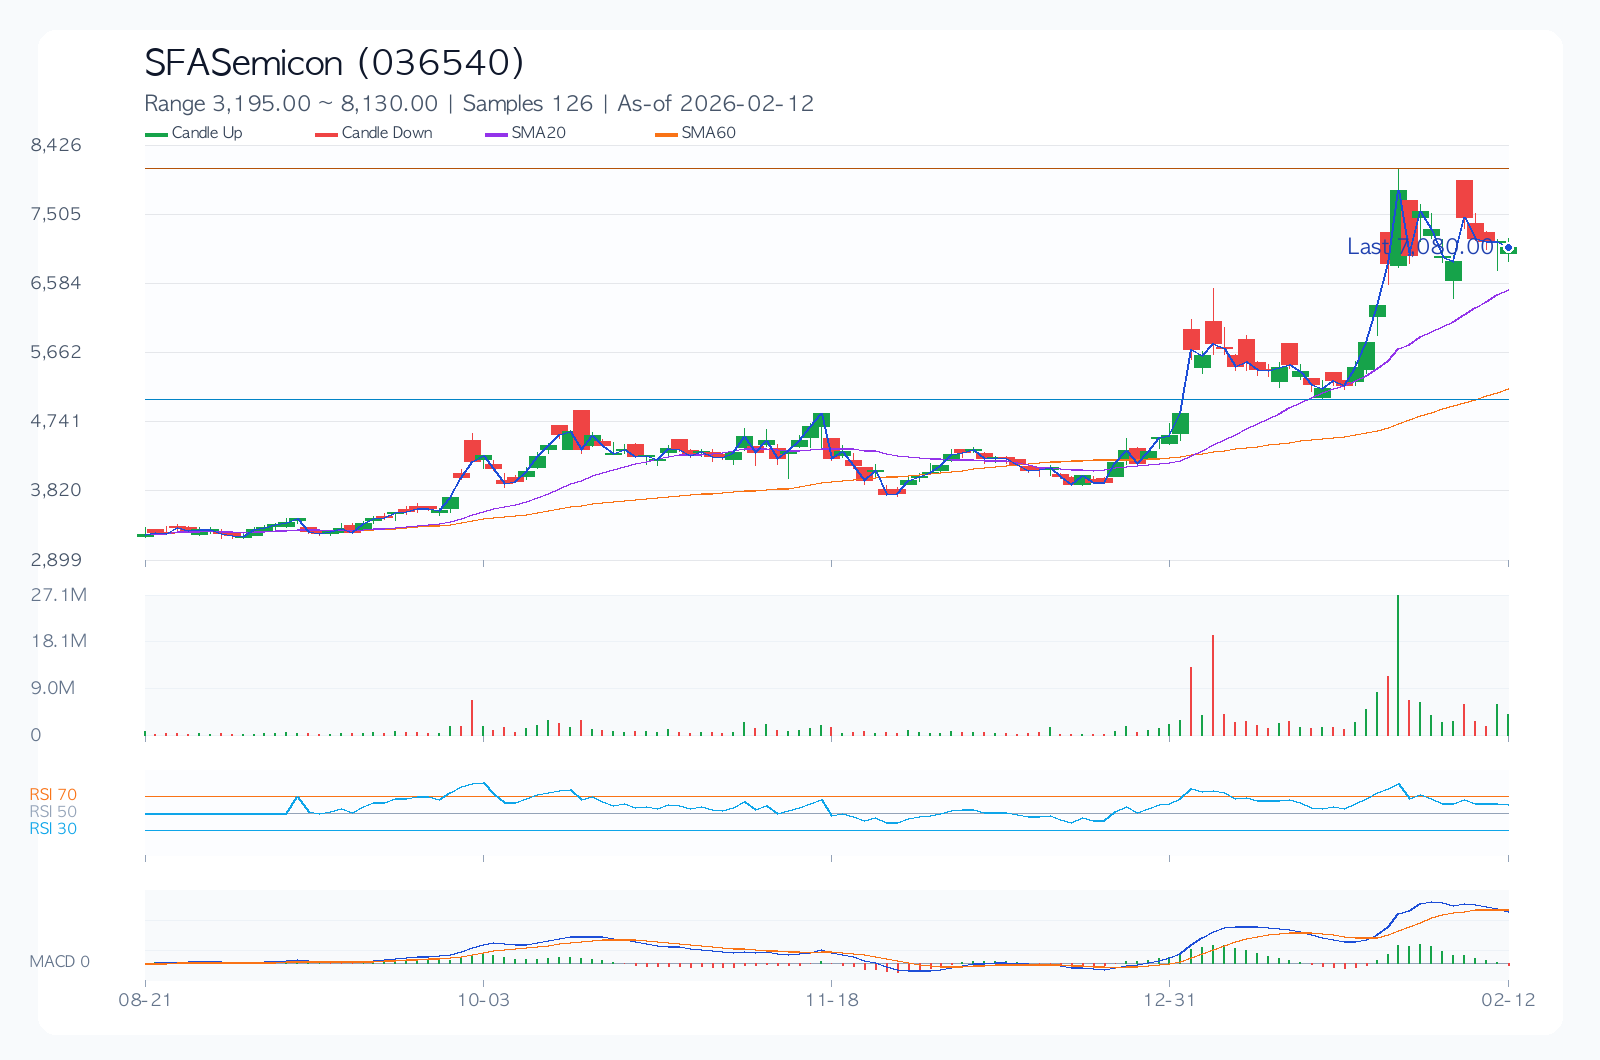Select the 12-31 date on the x-axis

1169,1000
